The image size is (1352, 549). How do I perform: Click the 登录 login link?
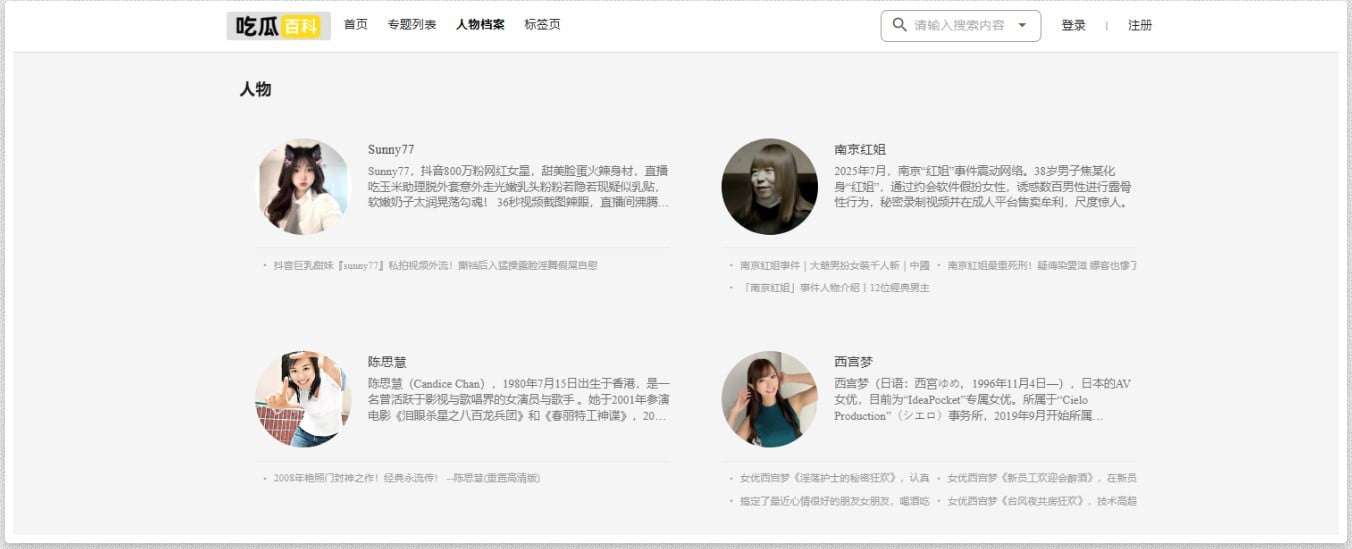tap(1073, 26)
